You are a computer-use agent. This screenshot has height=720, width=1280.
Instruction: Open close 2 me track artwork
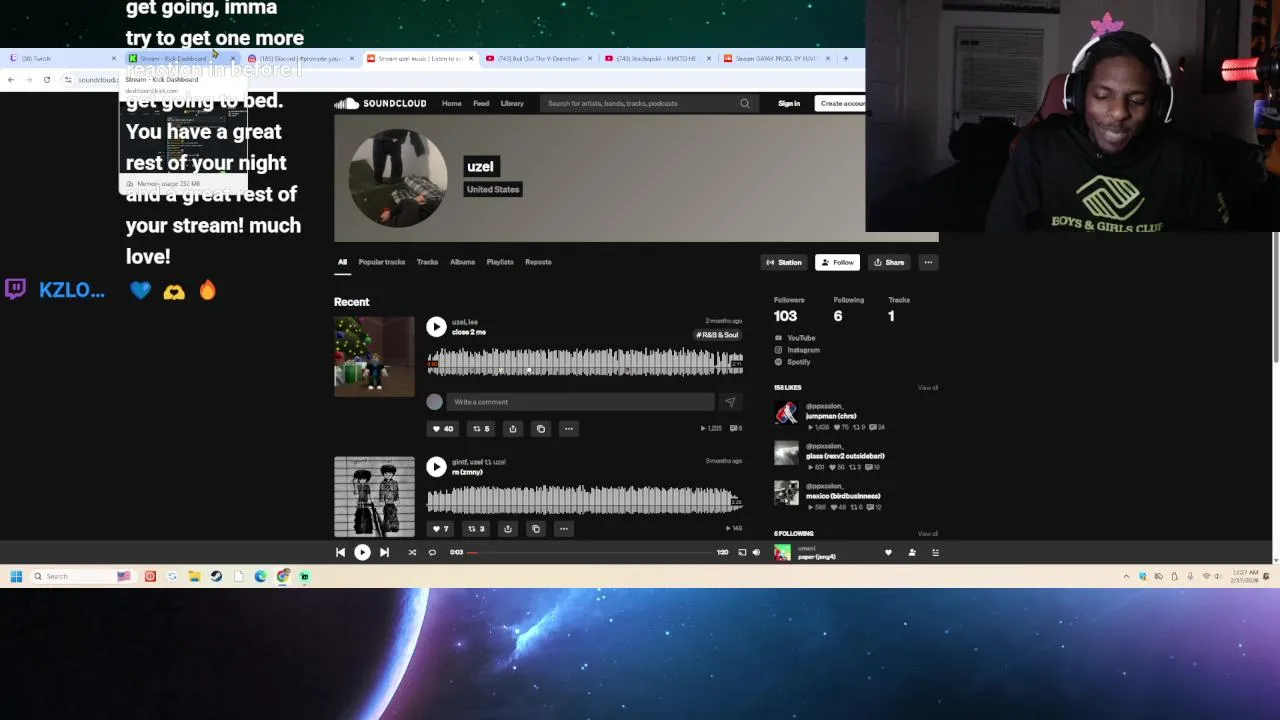pos(374,357)
